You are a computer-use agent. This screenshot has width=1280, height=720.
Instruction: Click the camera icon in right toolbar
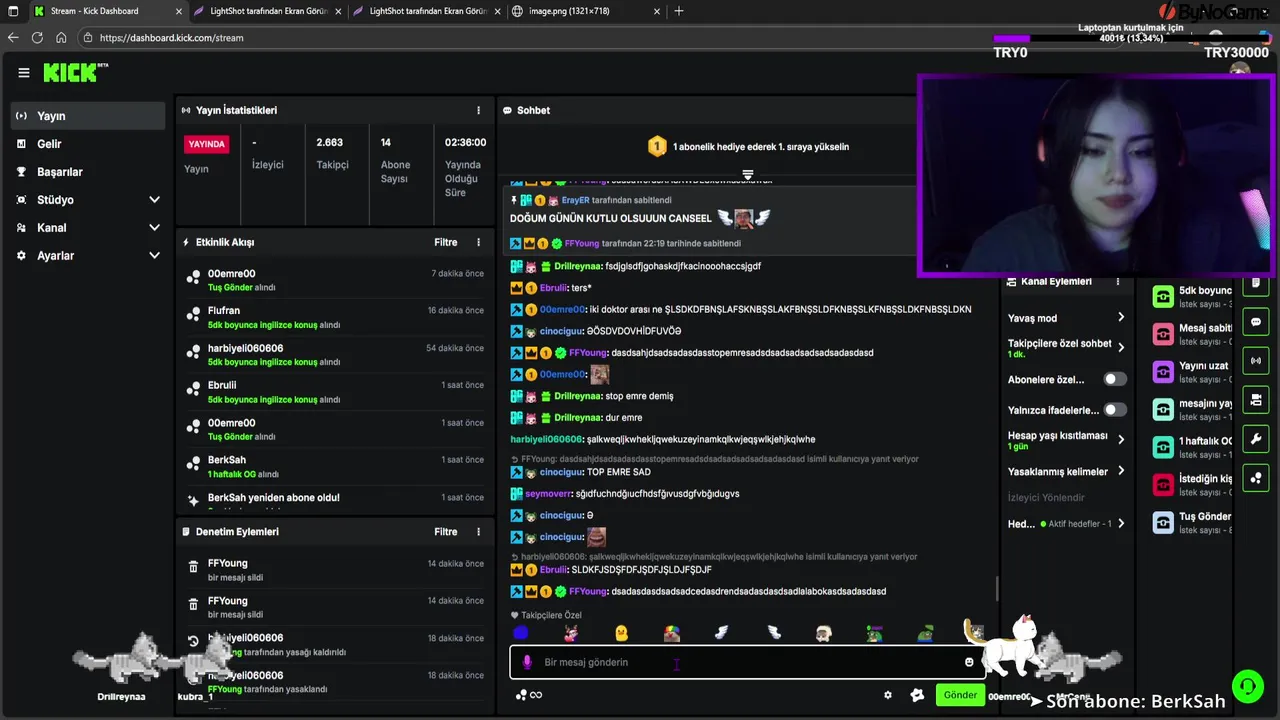1256,399
